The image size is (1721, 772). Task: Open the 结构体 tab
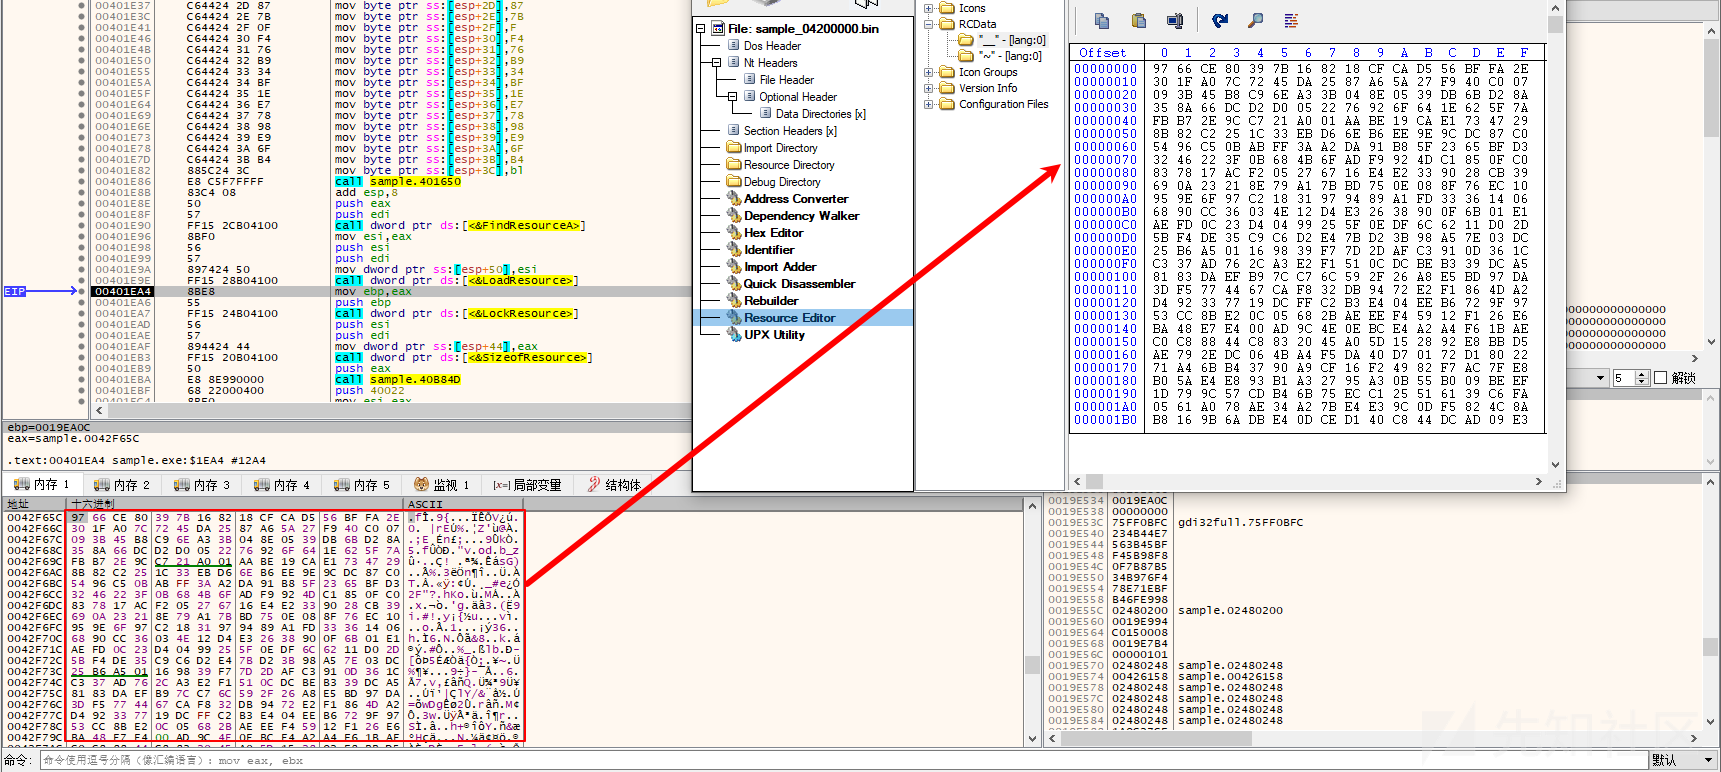(614, 485)
